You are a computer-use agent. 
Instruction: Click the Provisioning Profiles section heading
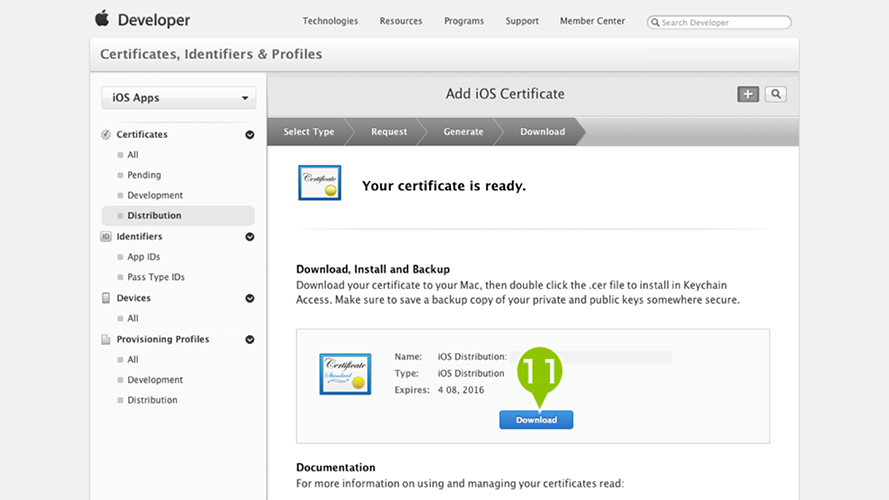(x=163, y=339)
